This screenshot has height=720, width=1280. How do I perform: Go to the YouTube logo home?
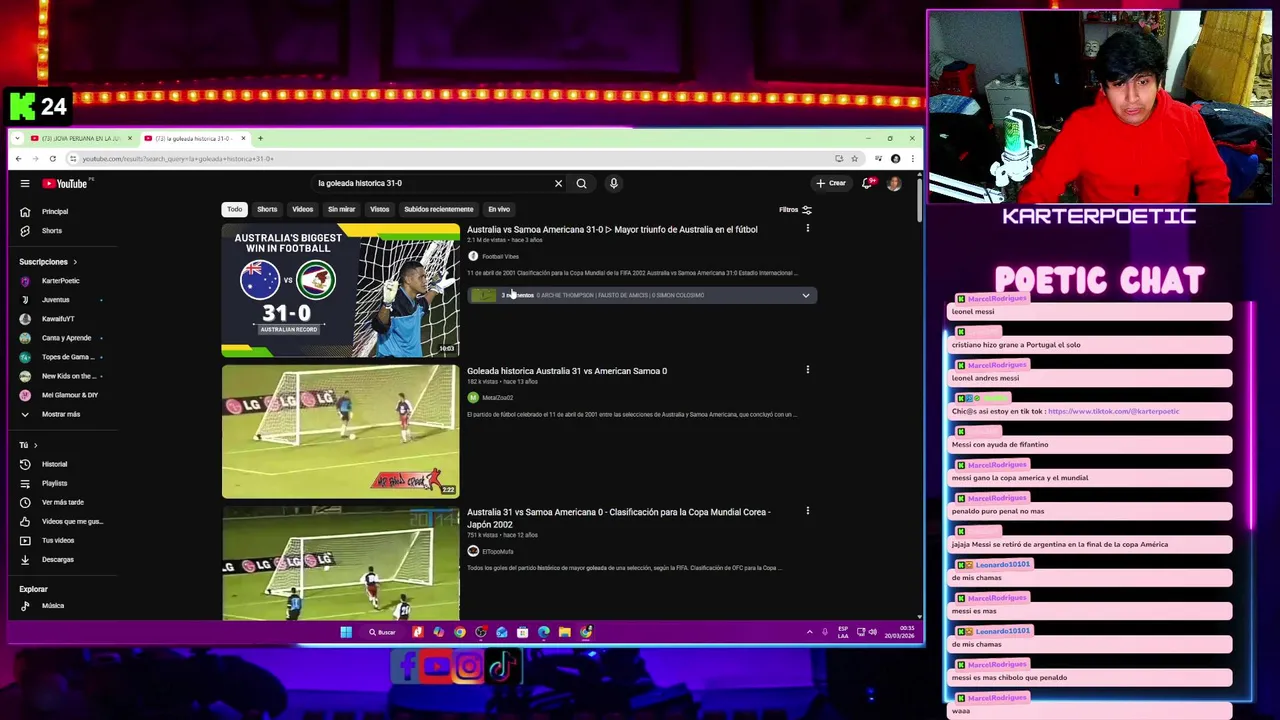[65, 183]
